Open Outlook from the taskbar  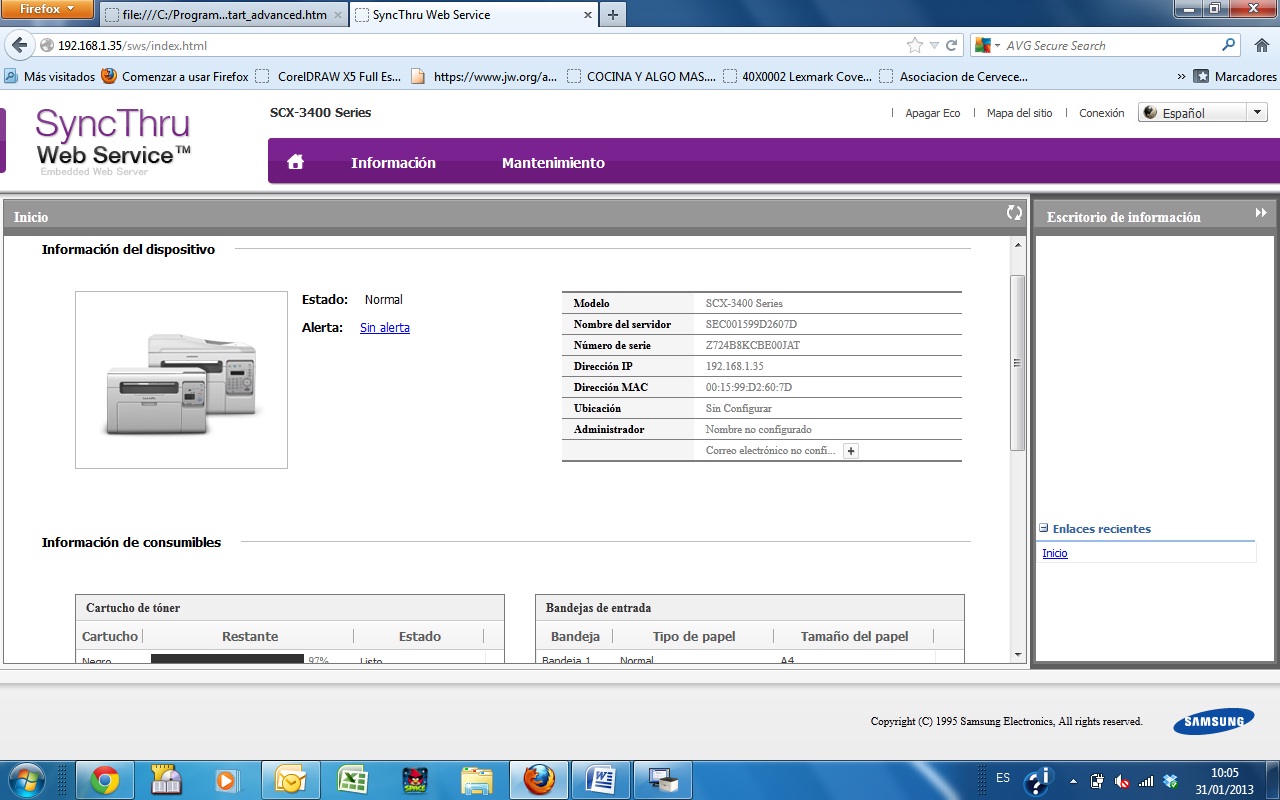(x=290, y=780)
